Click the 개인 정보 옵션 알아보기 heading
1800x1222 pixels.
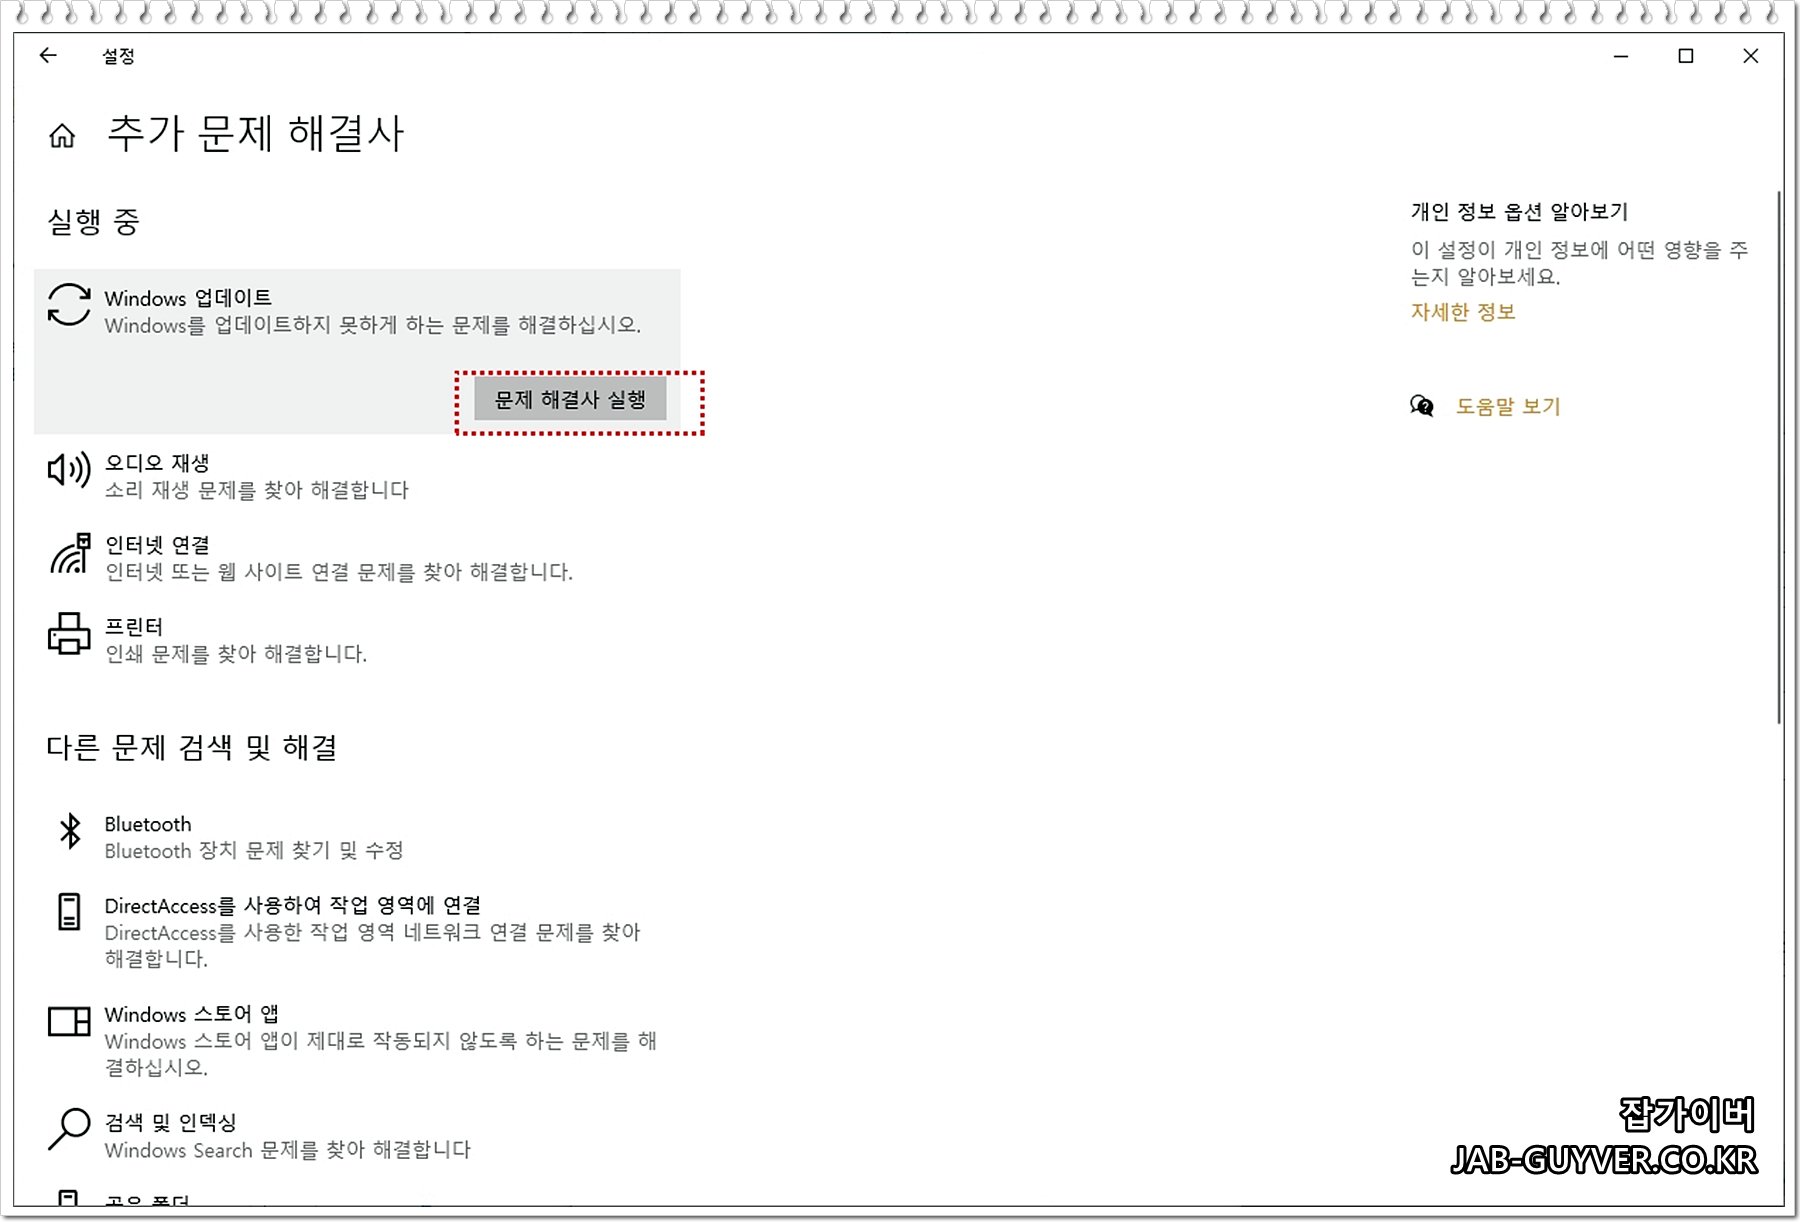tap(1520, 212)
